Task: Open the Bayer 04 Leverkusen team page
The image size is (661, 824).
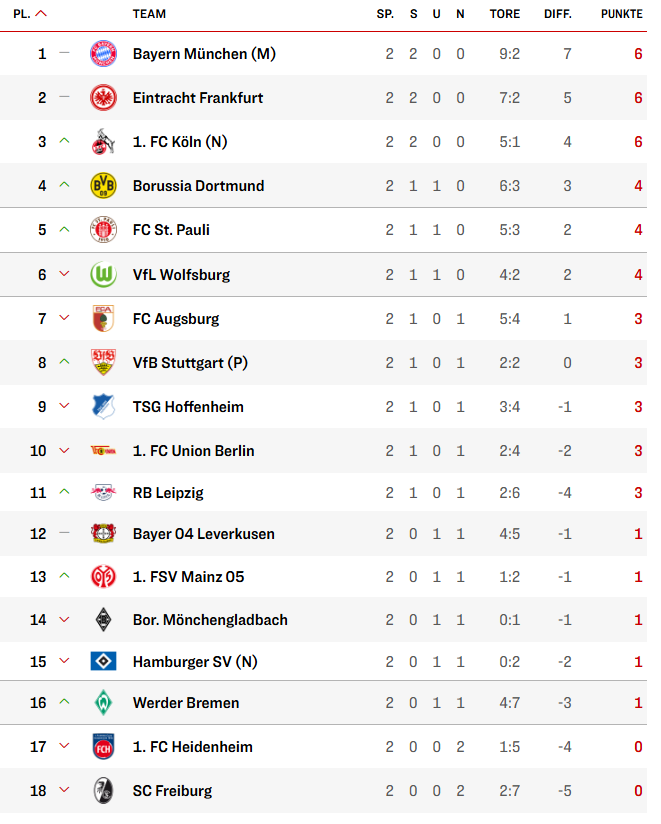Action: tap(203, 534)
